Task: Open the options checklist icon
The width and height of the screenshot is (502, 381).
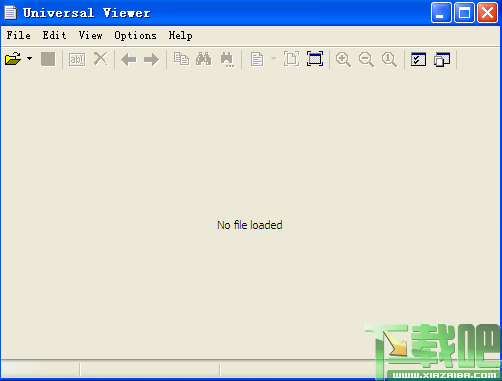Action: pyautogui.click(x=418, y=59)
